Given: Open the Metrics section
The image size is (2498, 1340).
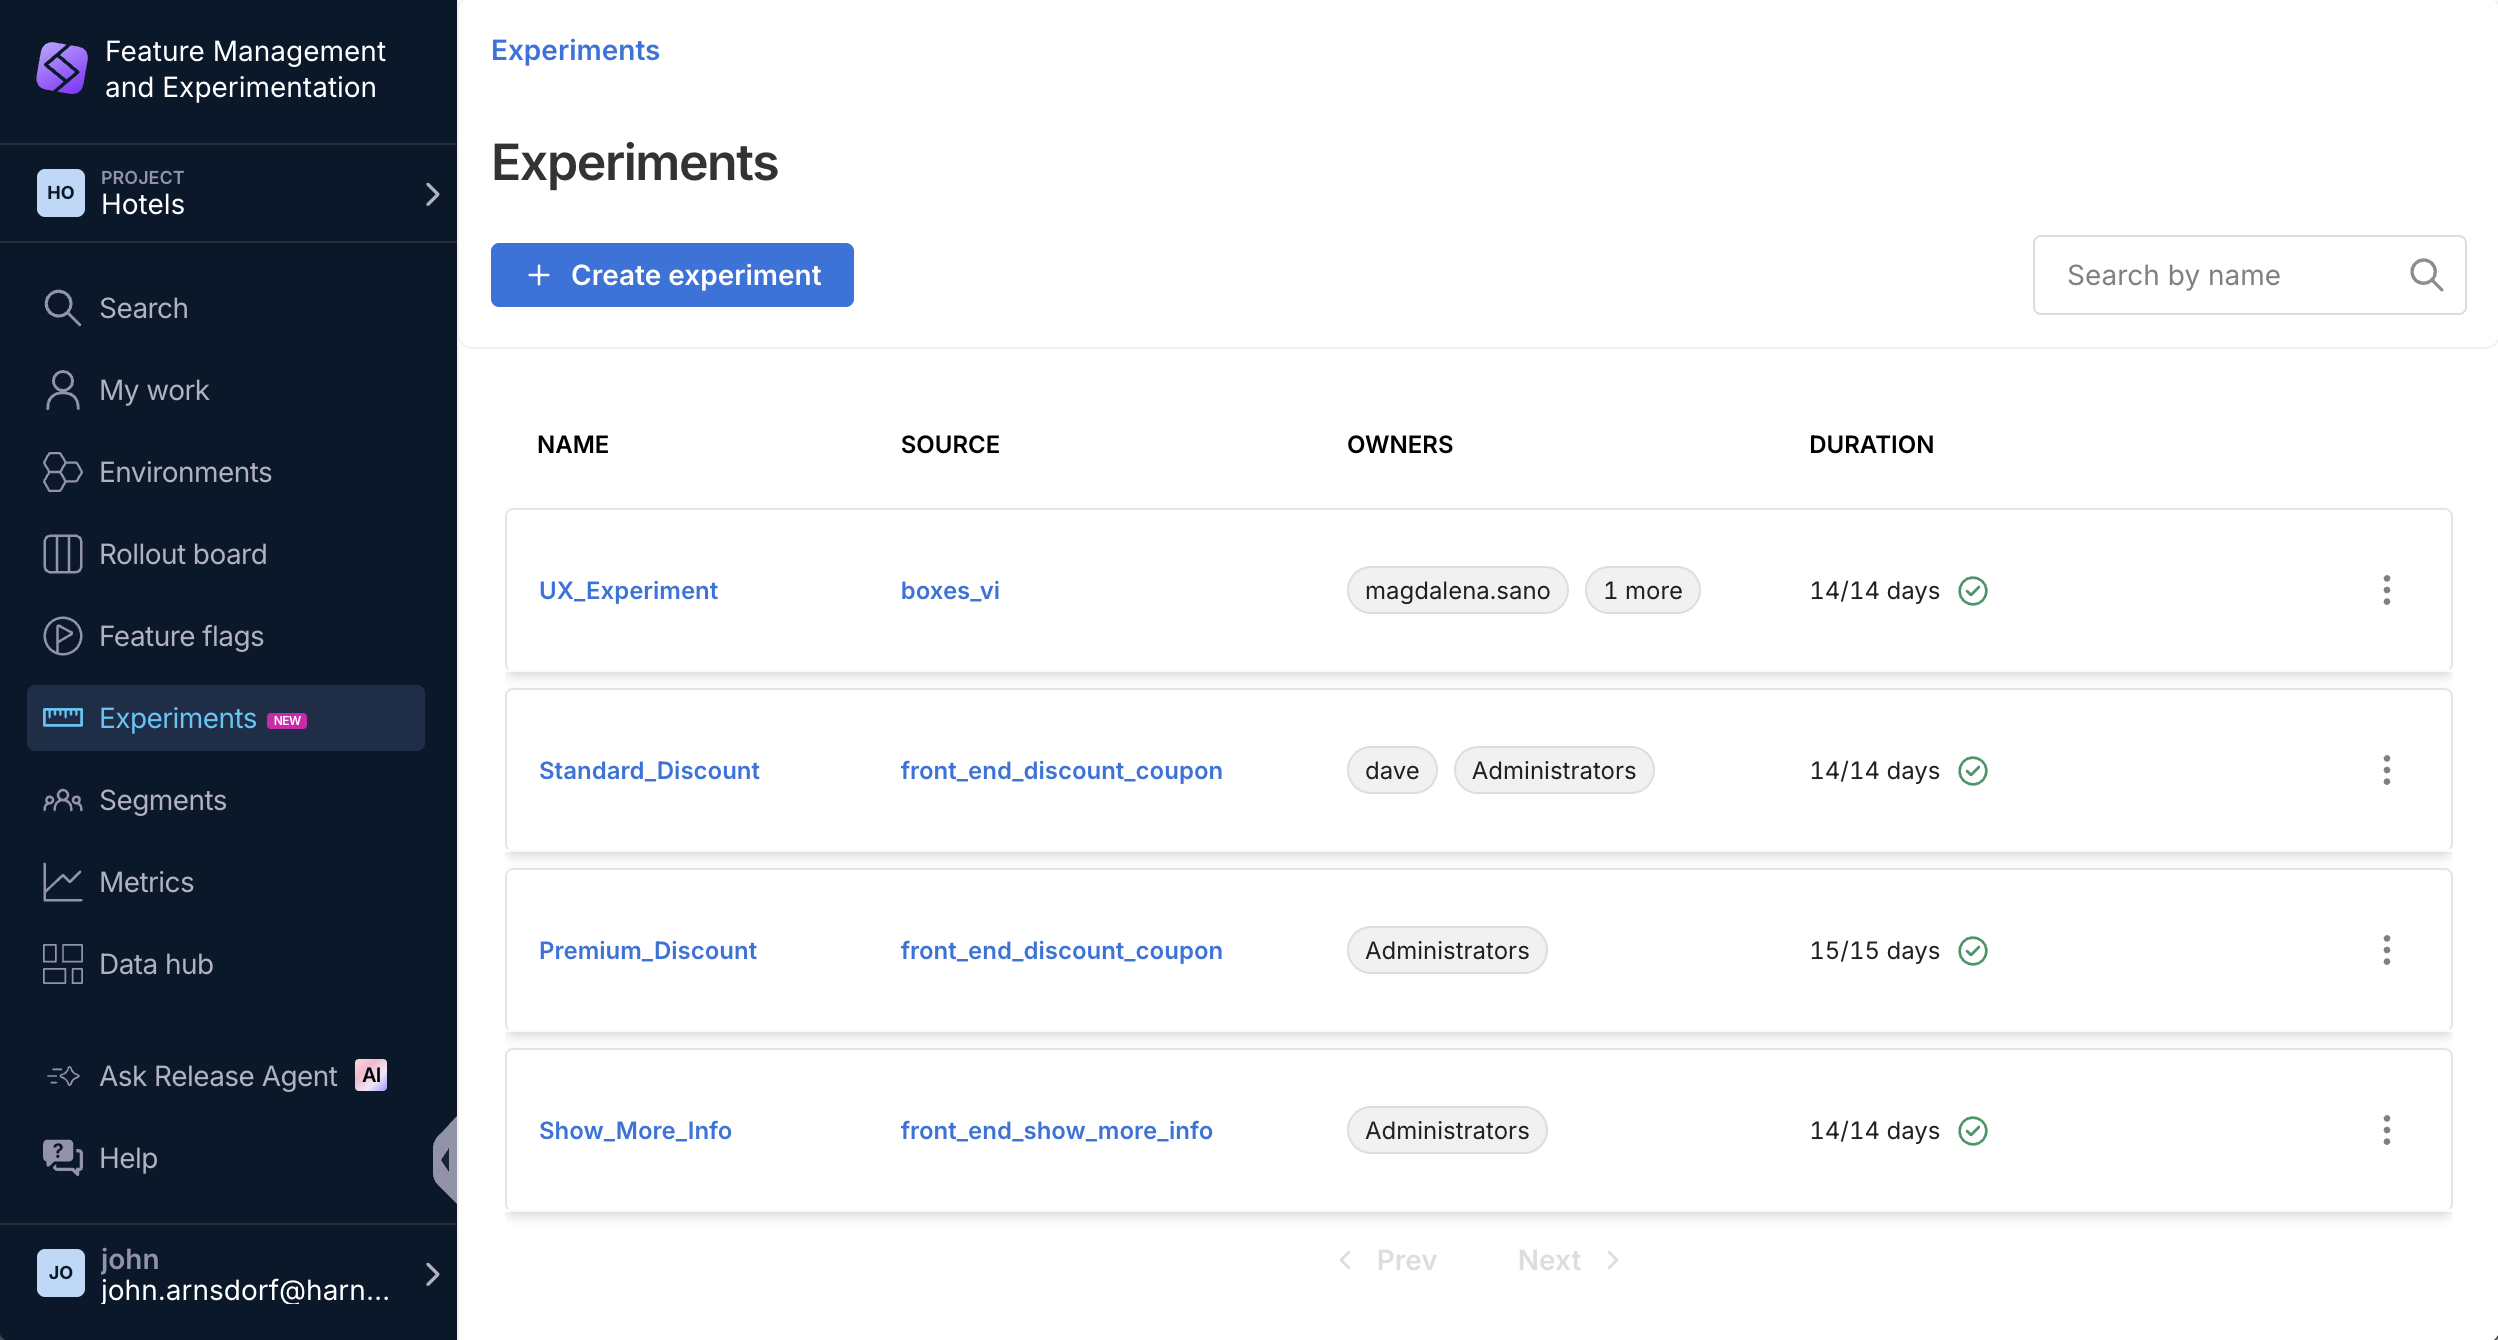Looking at the screenshot, I should [x=146, y=882].
